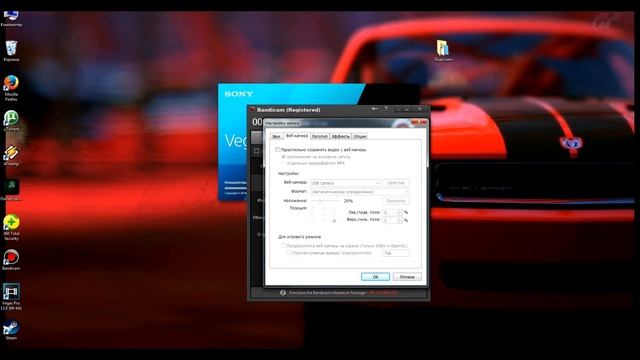This screenshot has width=640, height=360.
Task: Click the key icon in Bandicam title bar
Action: coord(375,109)
